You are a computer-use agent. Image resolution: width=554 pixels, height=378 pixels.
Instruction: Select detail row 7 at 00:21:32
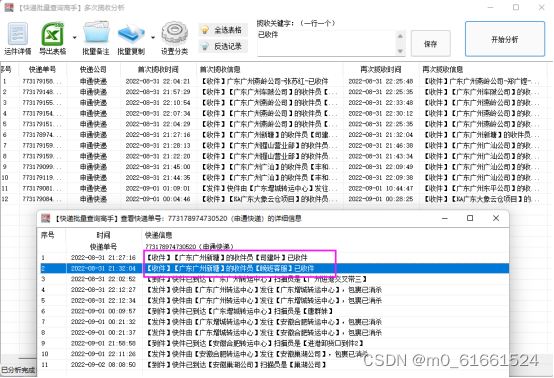tap(273, 322)
